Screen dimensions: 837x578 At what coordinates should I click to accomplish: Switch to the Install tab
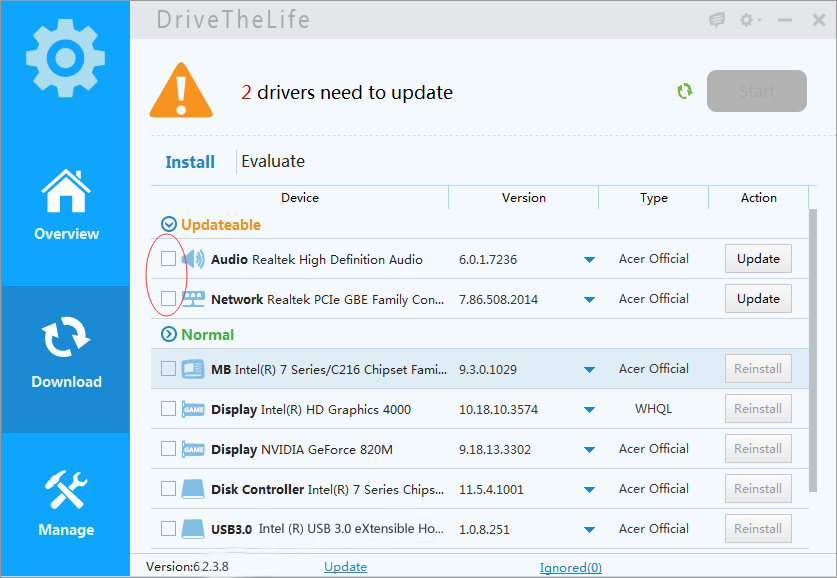190,162
